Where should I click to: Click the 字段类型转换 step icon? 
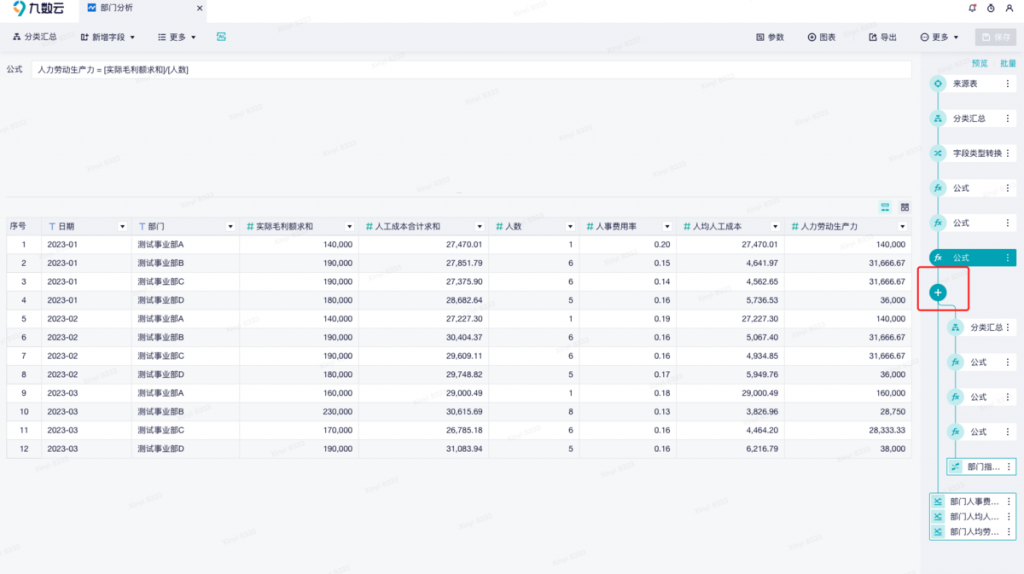tap(938, 153)
